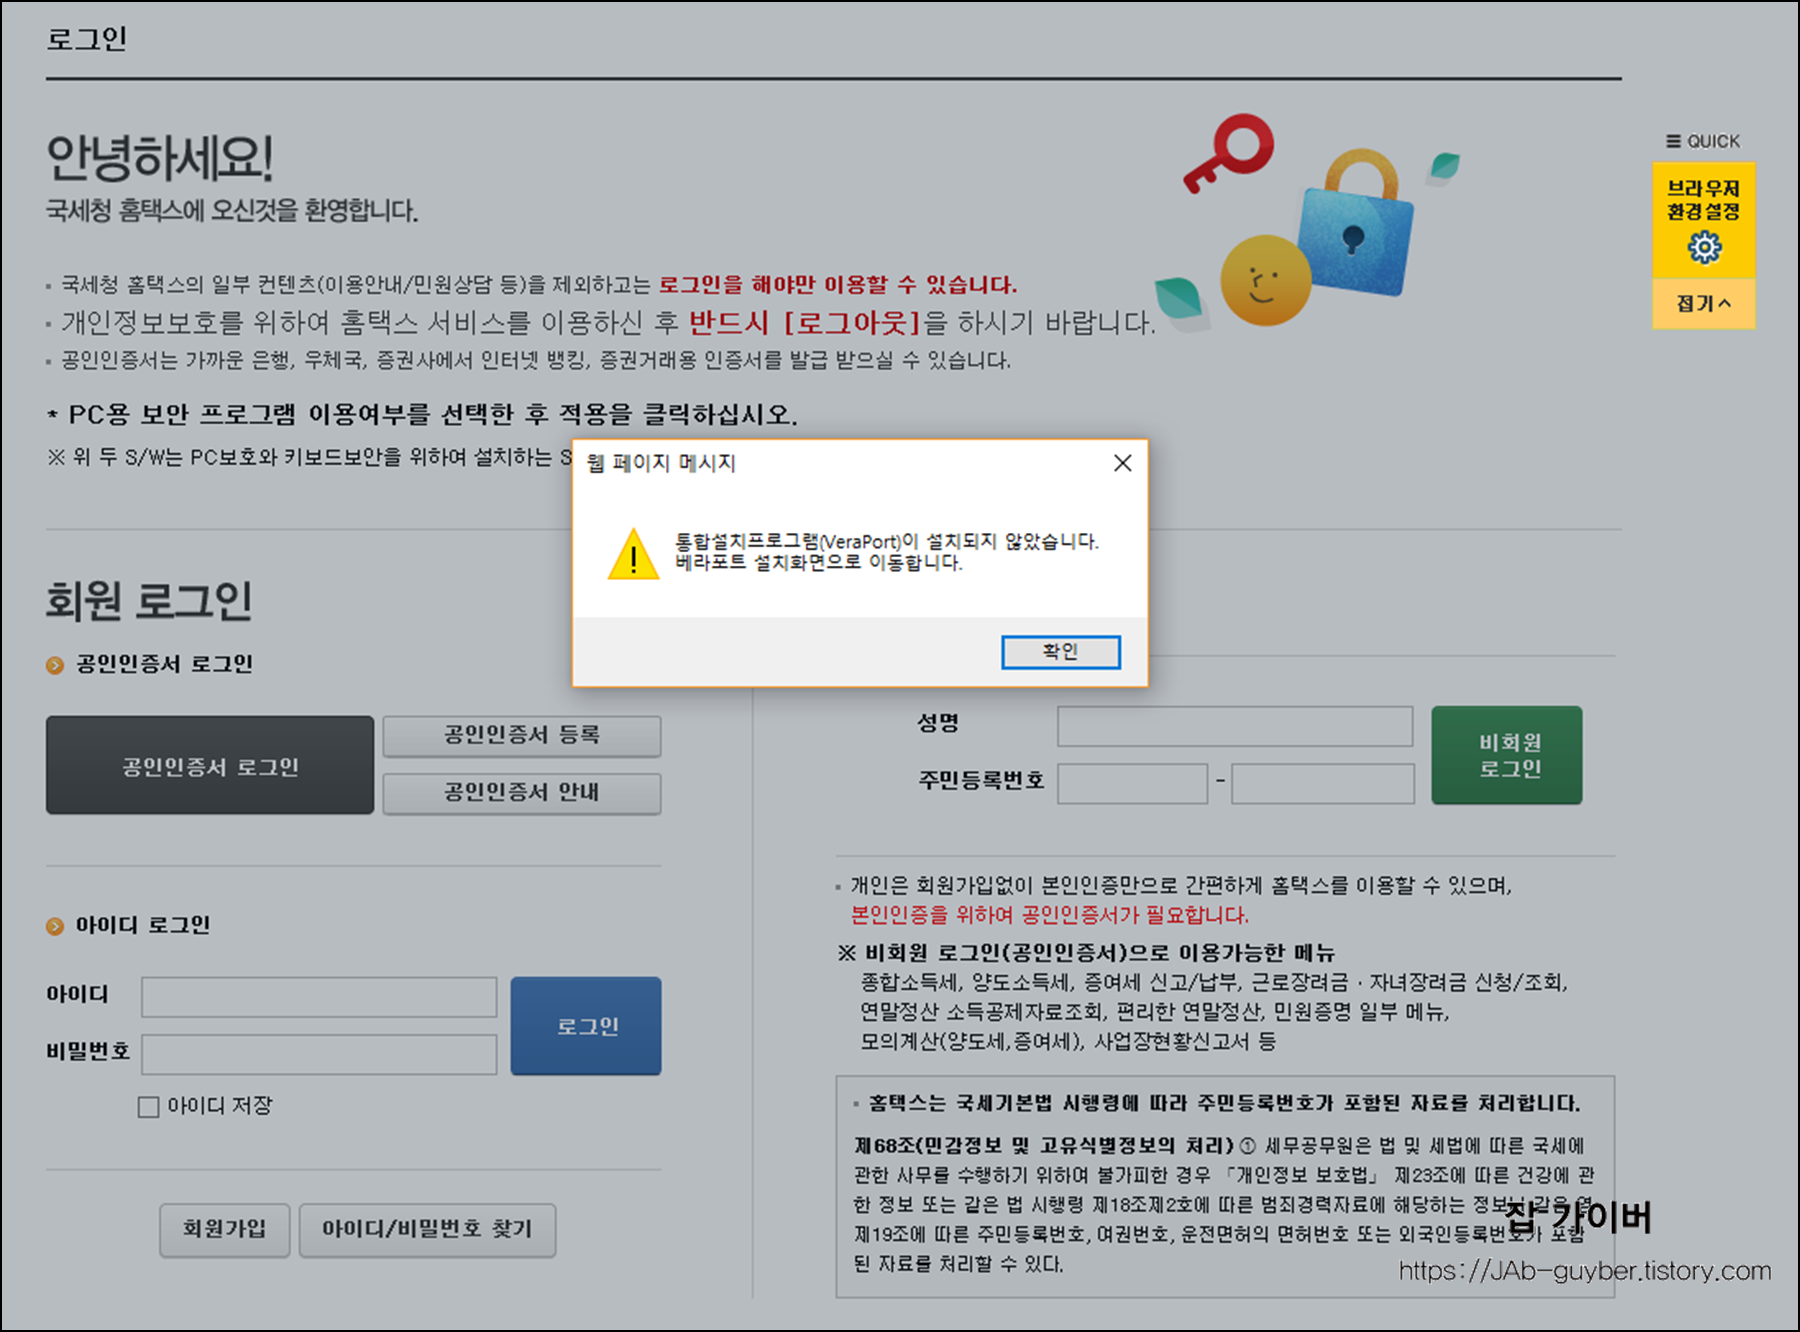Click the yellow warning triangle icon
Viewport: 1800px width, 1332px height.
pyautogui.click(x=633, y=554)
